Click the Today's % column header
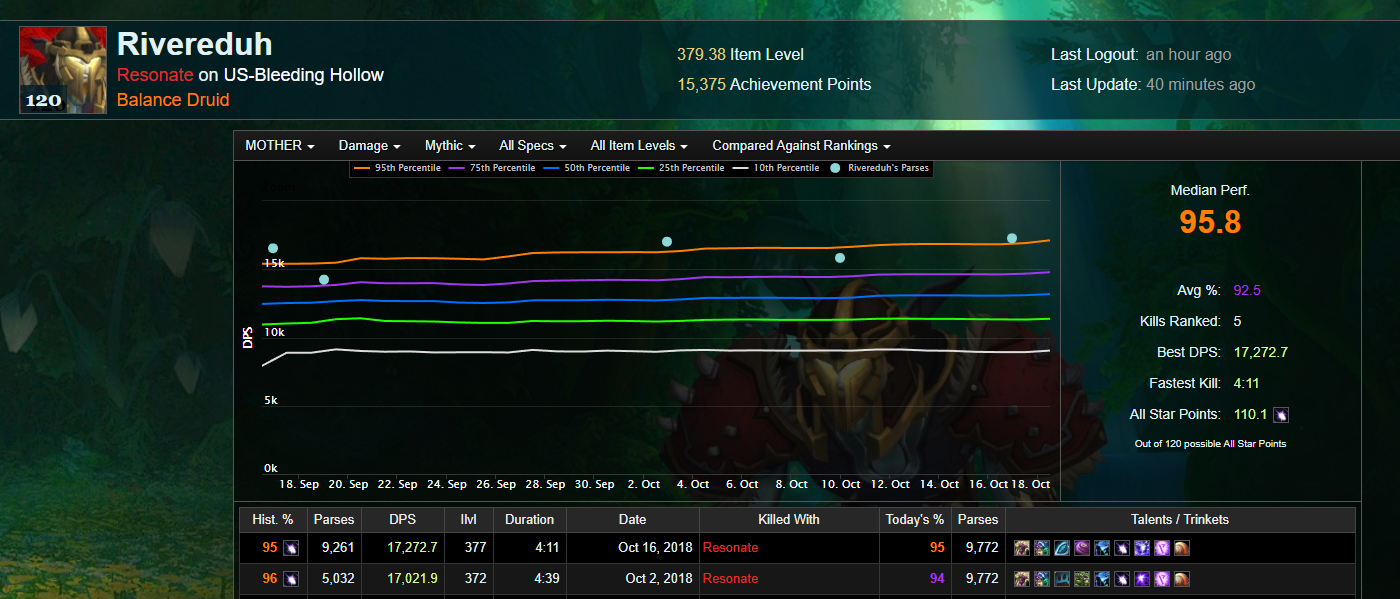The width and height of the screenshot is (1400, 599). (x=915, y=520)
